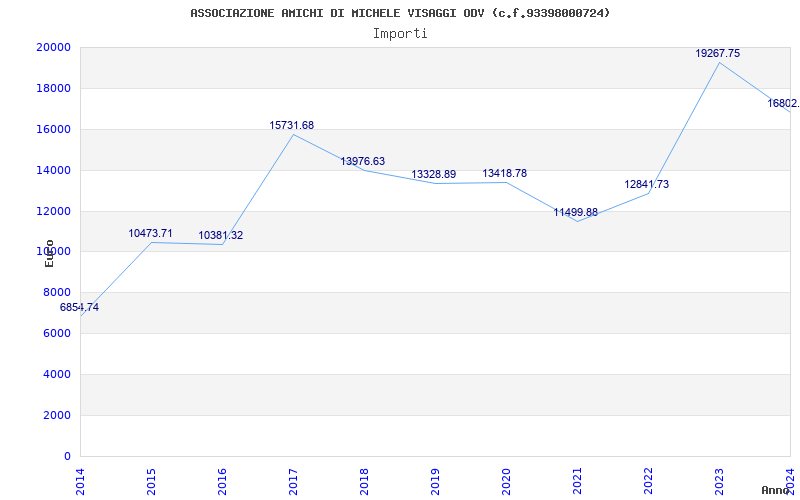The image size is (800, 500).
Task: Select the 6854.74 data label
Action: coord(79,308)
